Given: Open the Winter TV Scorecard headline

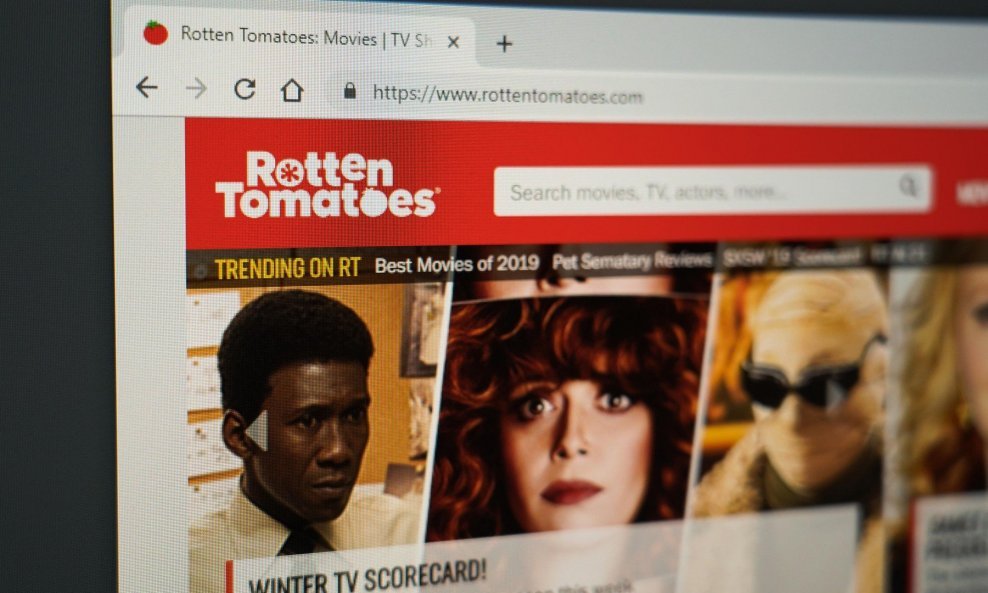Looking at the screenshot, I should [367, 577].
